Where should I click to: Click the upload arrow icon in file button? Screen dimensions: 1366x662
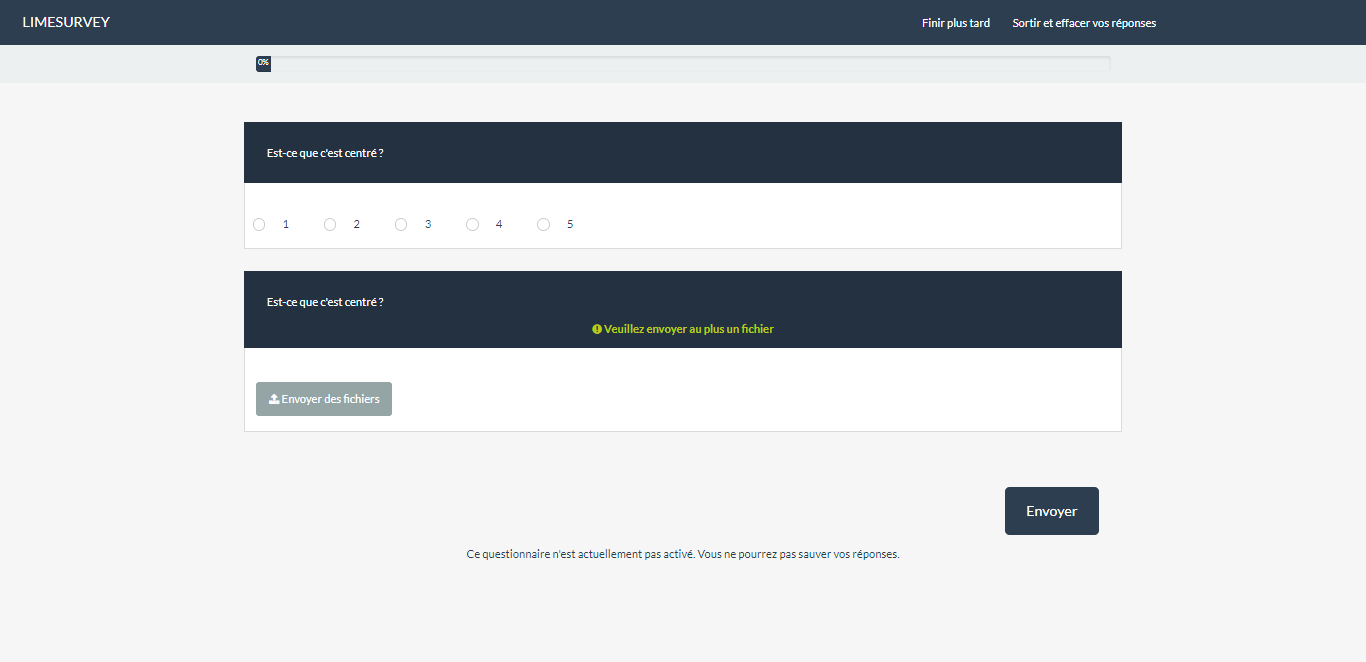click(274, 399)
